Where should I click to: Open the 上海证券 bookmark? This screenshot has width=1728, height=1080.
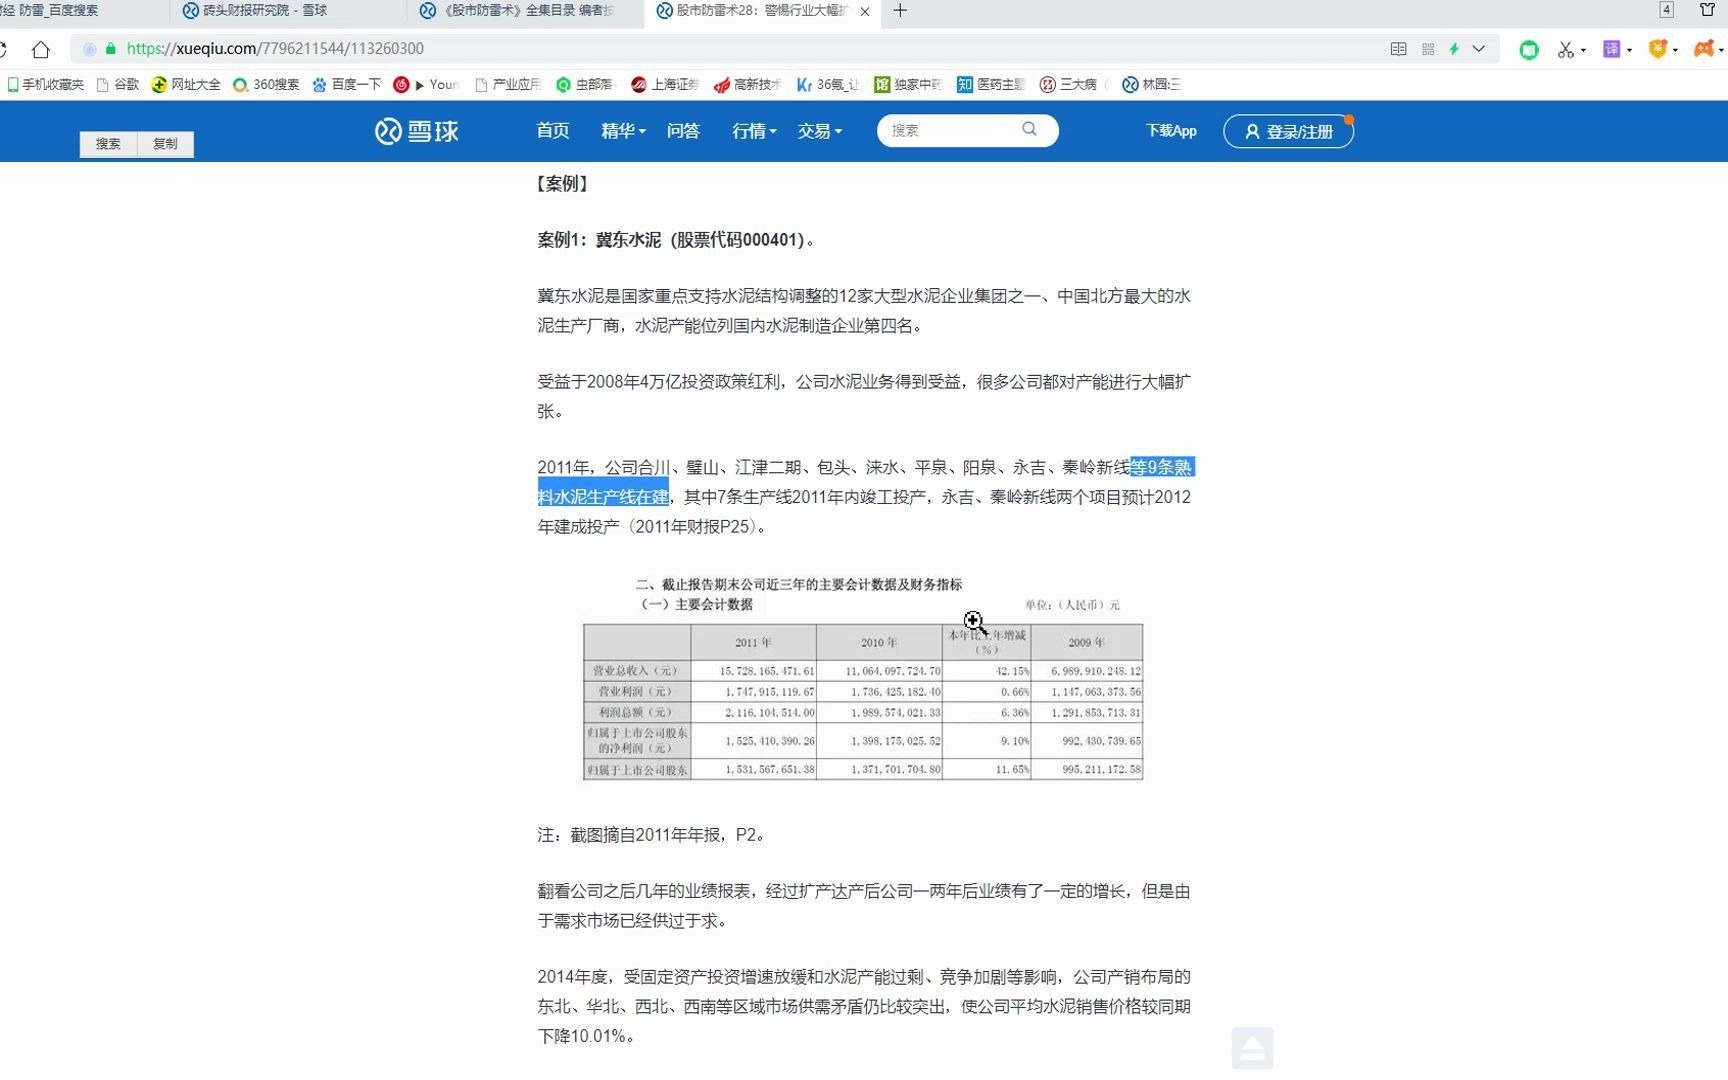pos(665,85)
